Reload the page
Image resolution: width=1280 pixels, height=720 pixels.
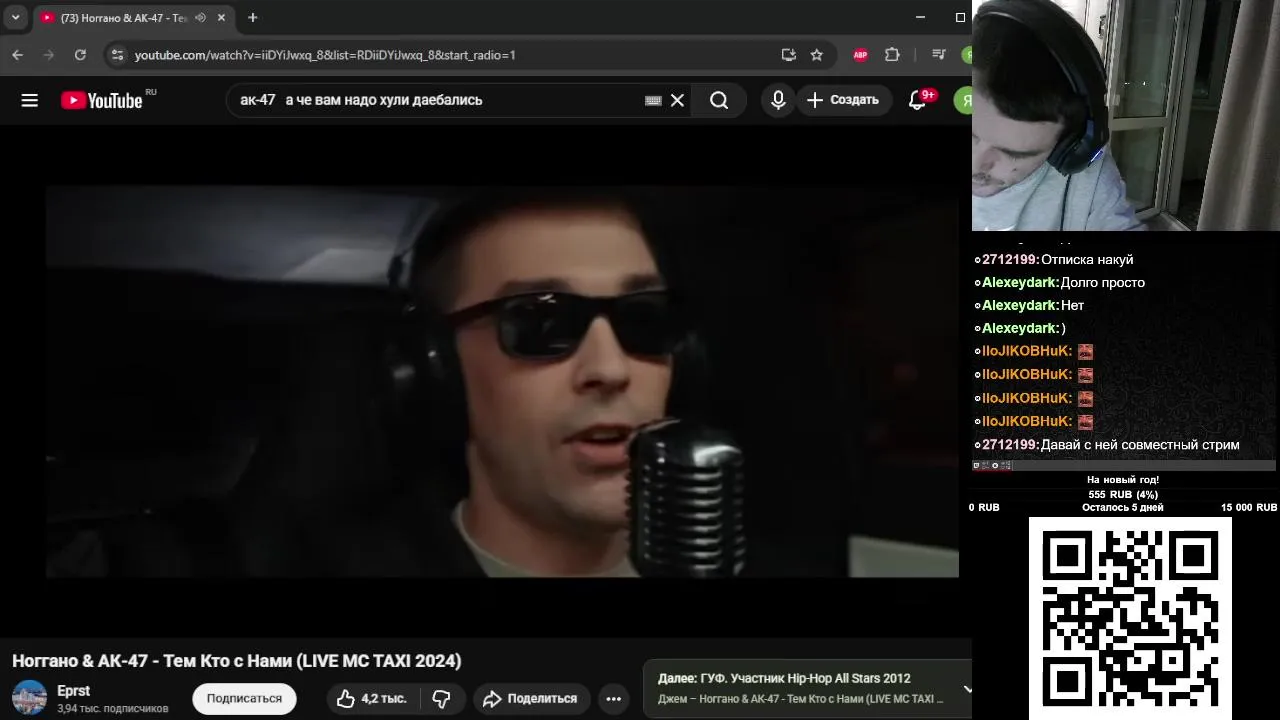pos(80,55)
